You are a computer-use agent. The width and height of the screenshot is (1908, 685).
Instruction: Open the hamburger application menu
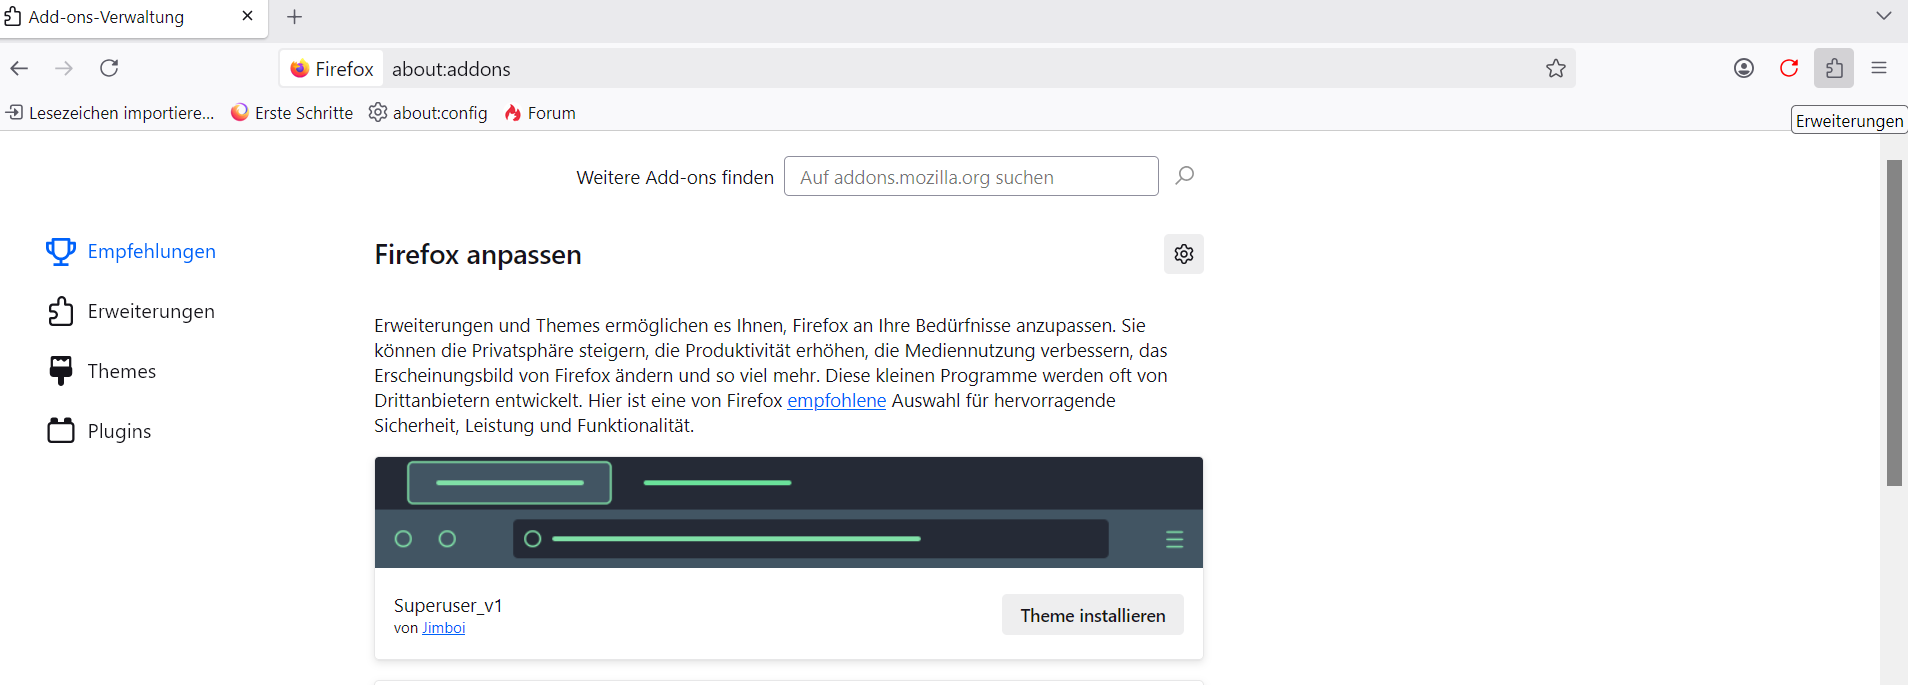1879,68
